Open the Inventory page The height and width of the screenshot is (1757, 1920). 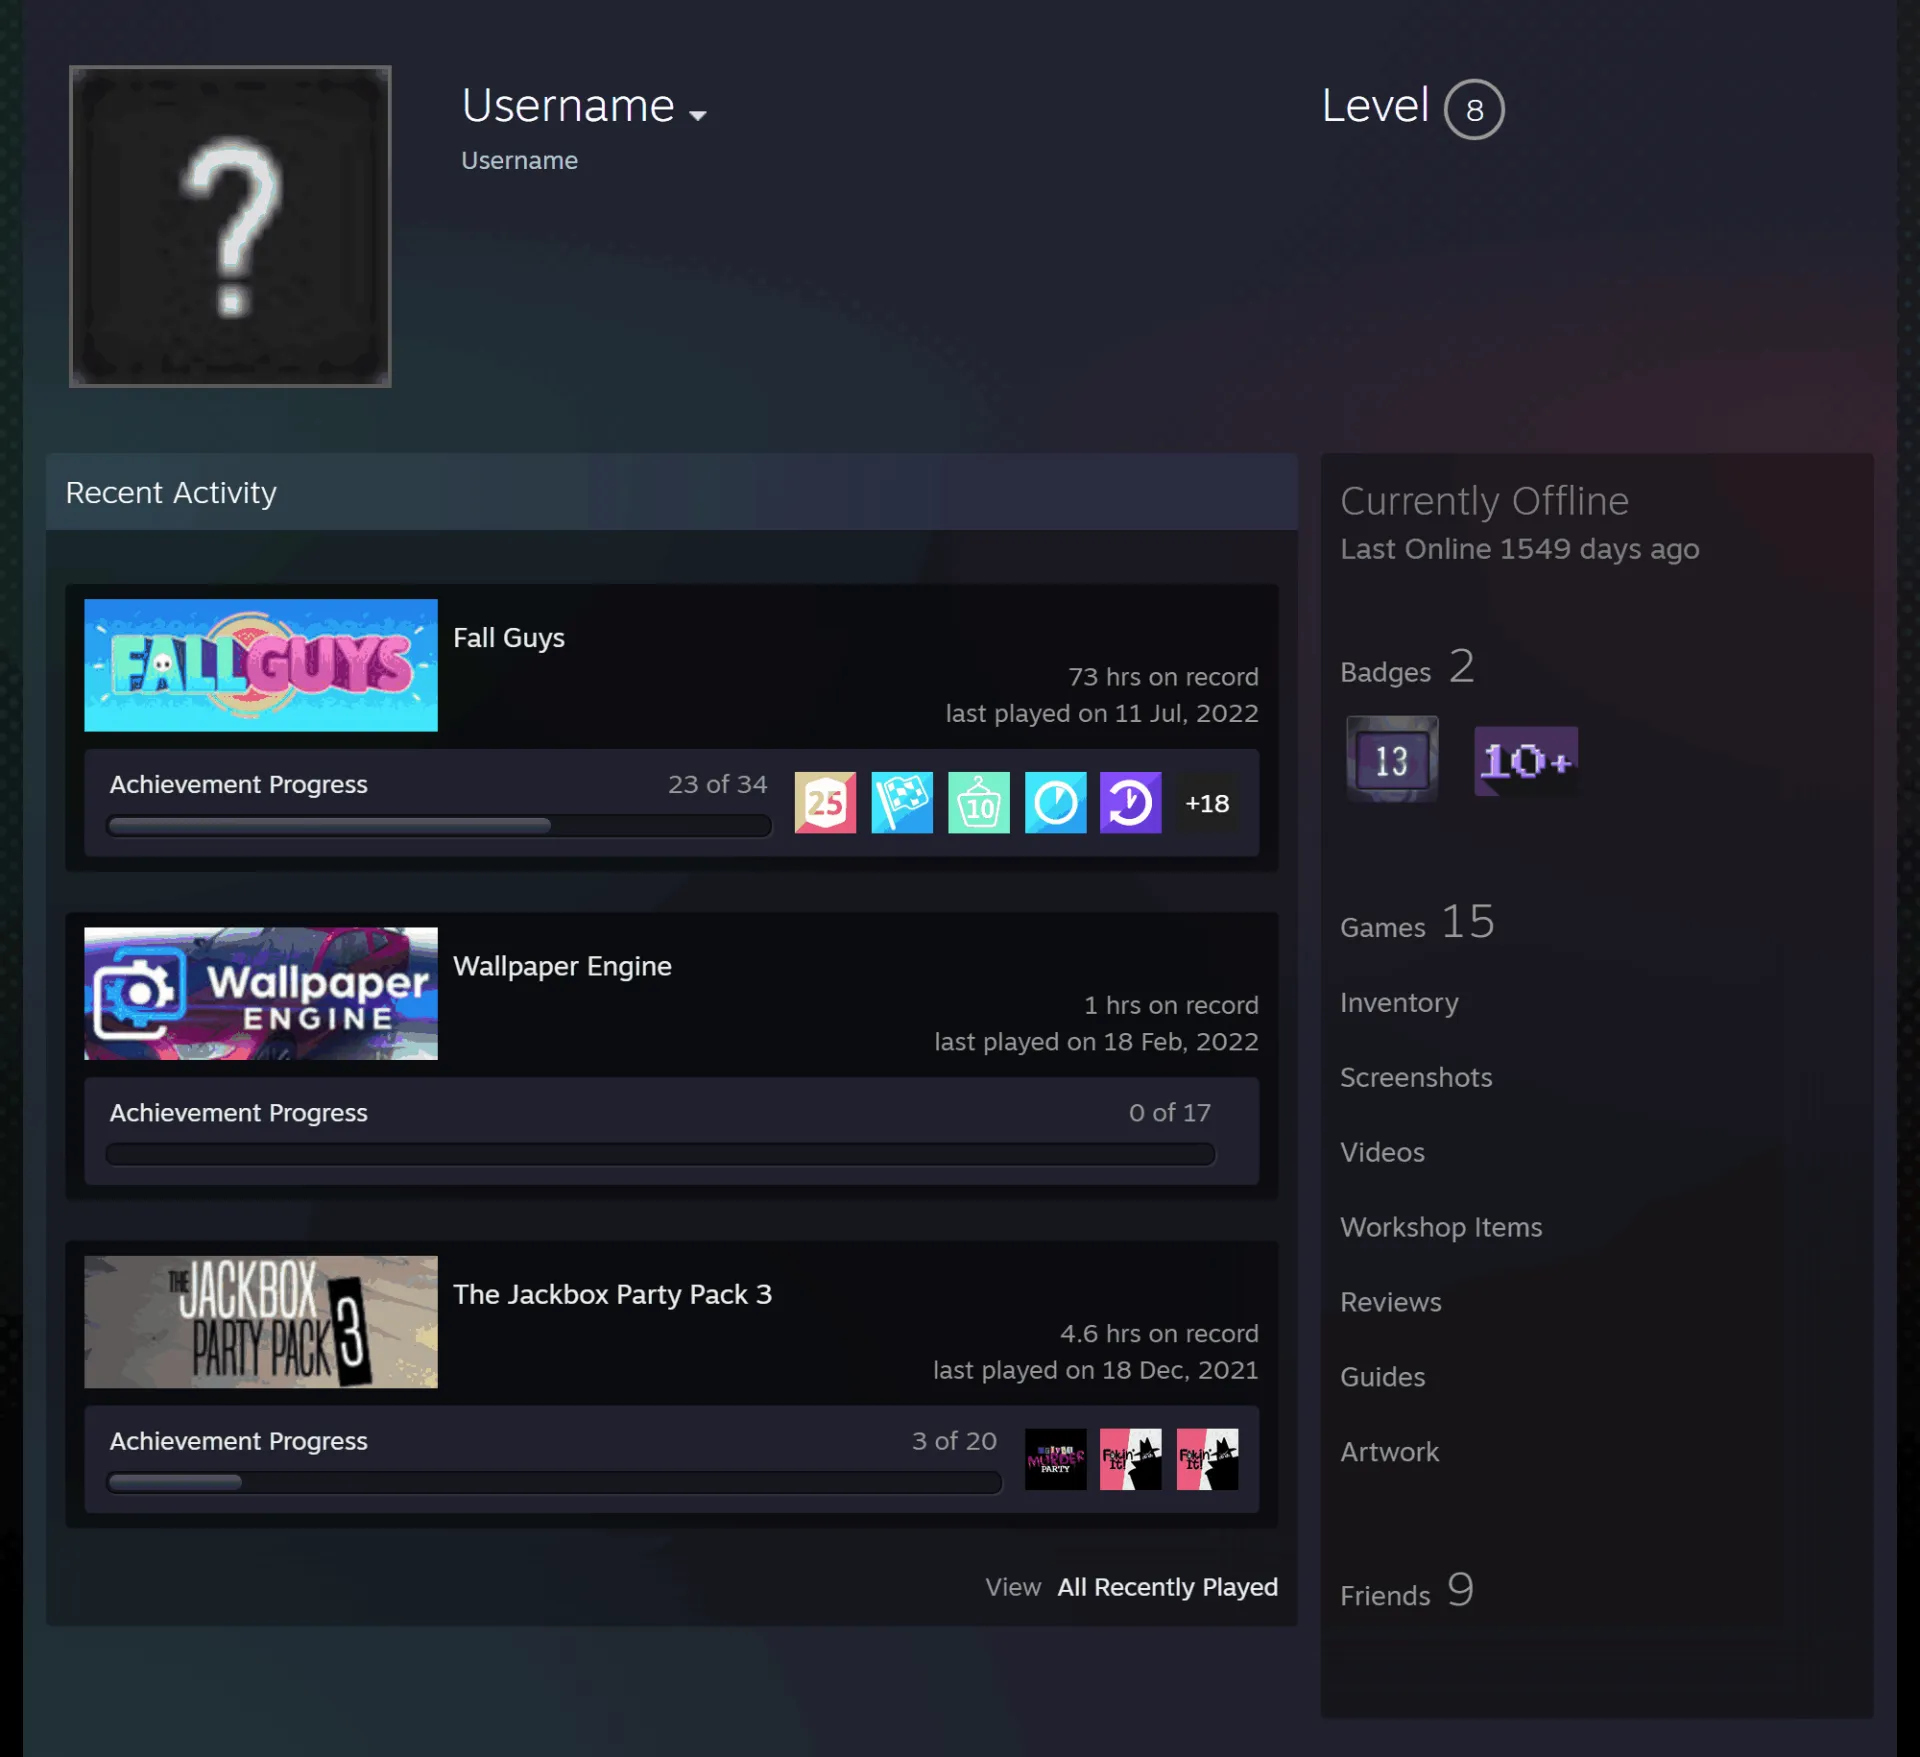tap(1399, 1003)
